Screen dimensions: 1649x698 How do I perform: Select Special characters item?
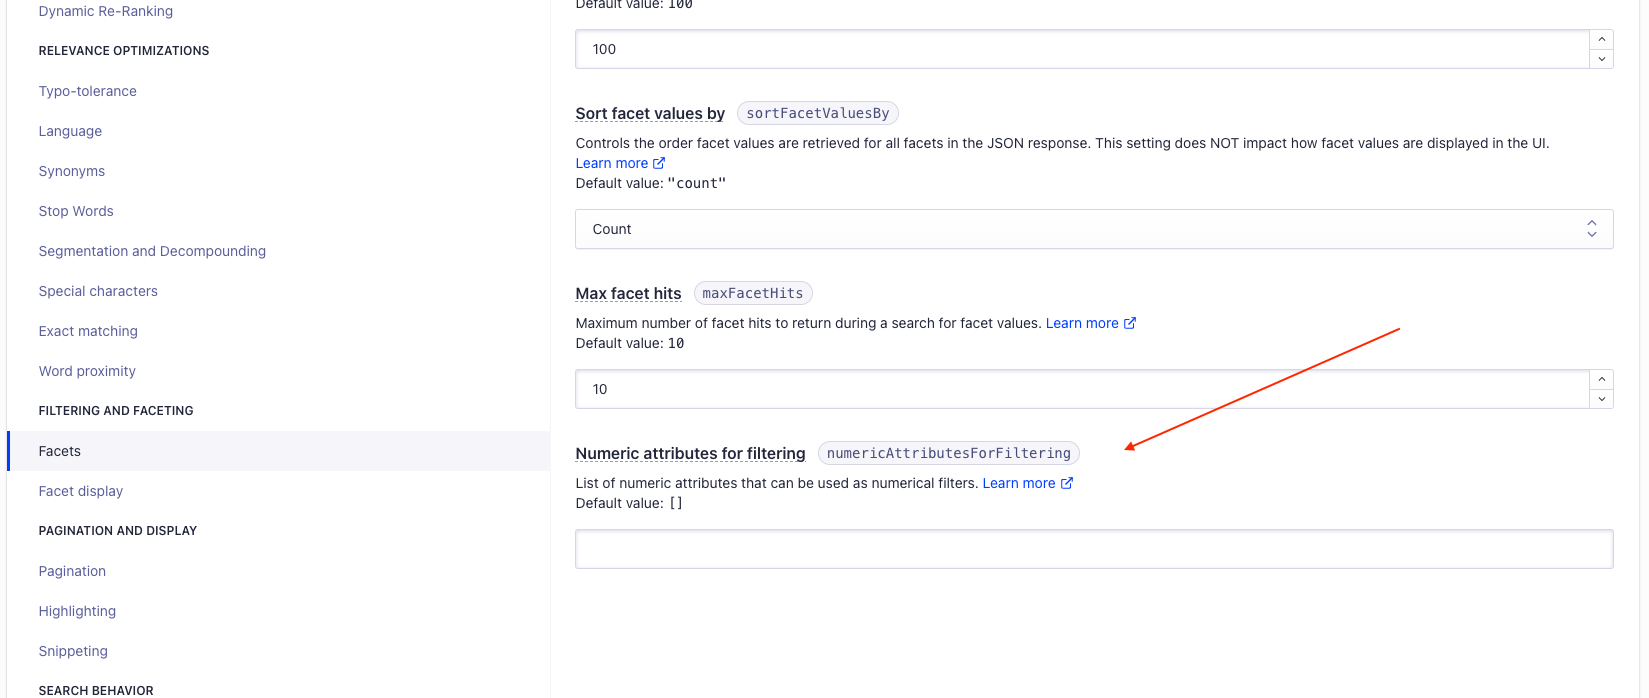pyautogui.click(x=98, y=291)
